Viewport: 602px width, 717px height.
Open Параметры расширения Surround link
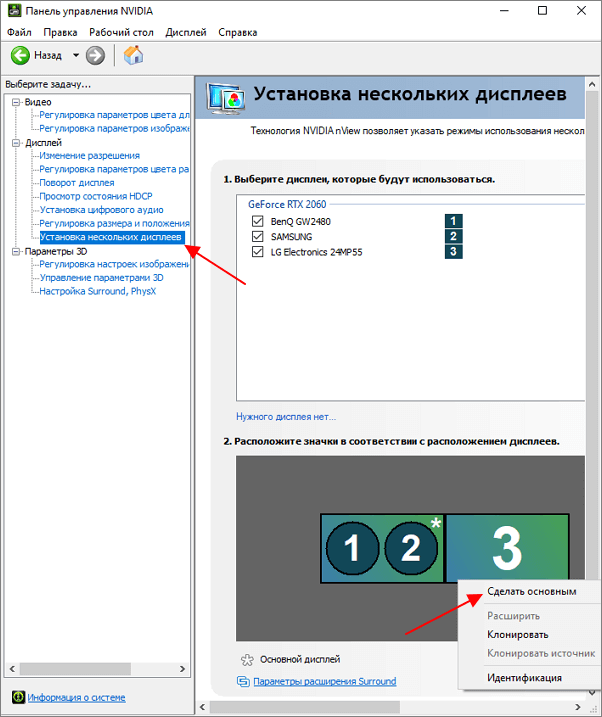tap(325, 681)
